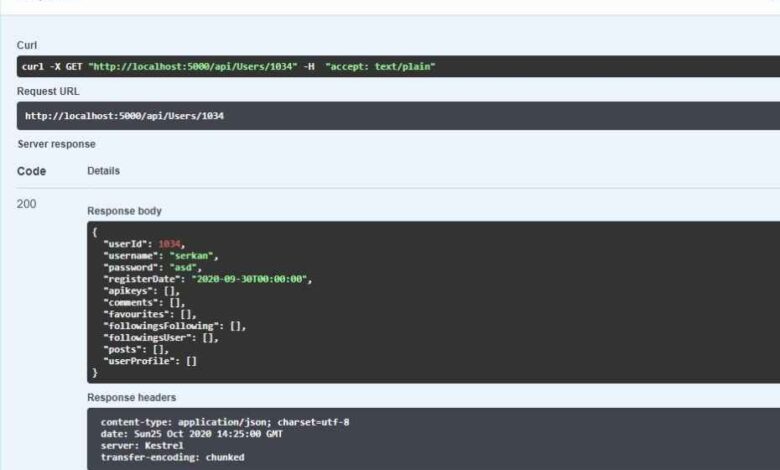Select the curl command text
780x470 pixels.
pos(228,67)
